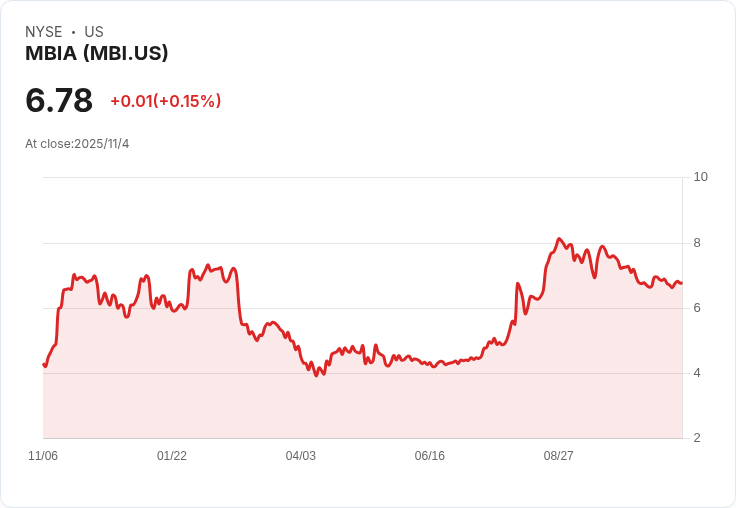Screen dimensions: 736x508
Task: Click the 11/06 date axis label
Action: 43,455
